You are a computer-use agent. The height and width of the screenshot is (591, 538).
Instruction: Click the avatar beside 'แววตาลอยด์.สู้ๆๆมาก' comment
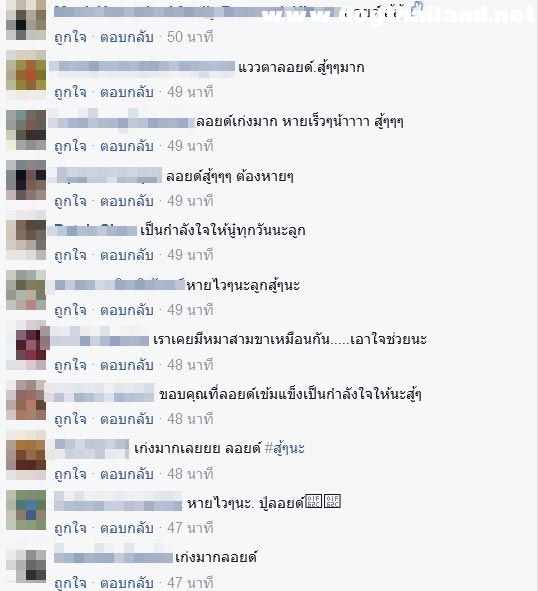point(26,70)
